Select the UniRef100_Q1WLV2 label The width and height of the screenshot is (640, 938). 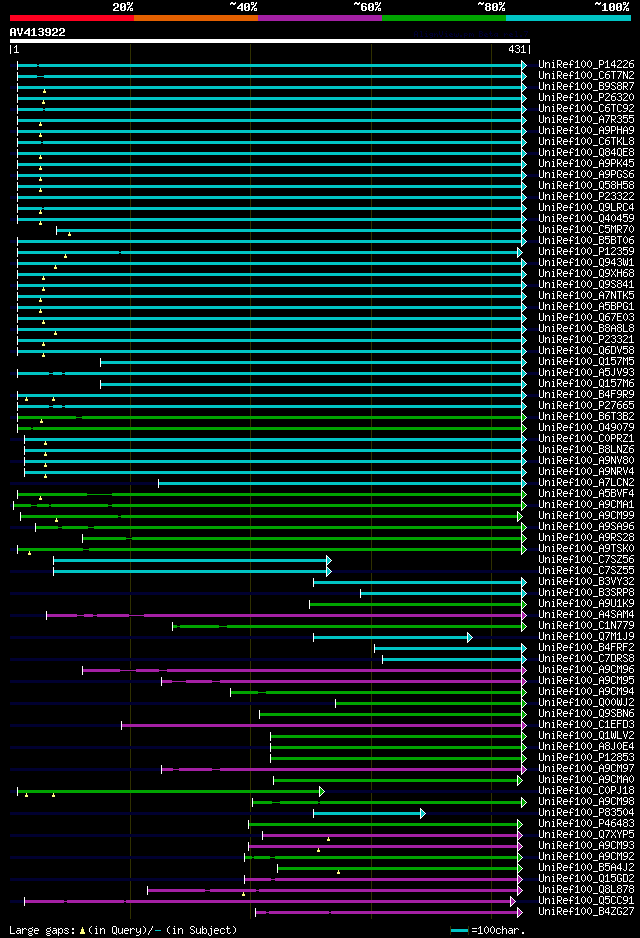tap(586, 735)
